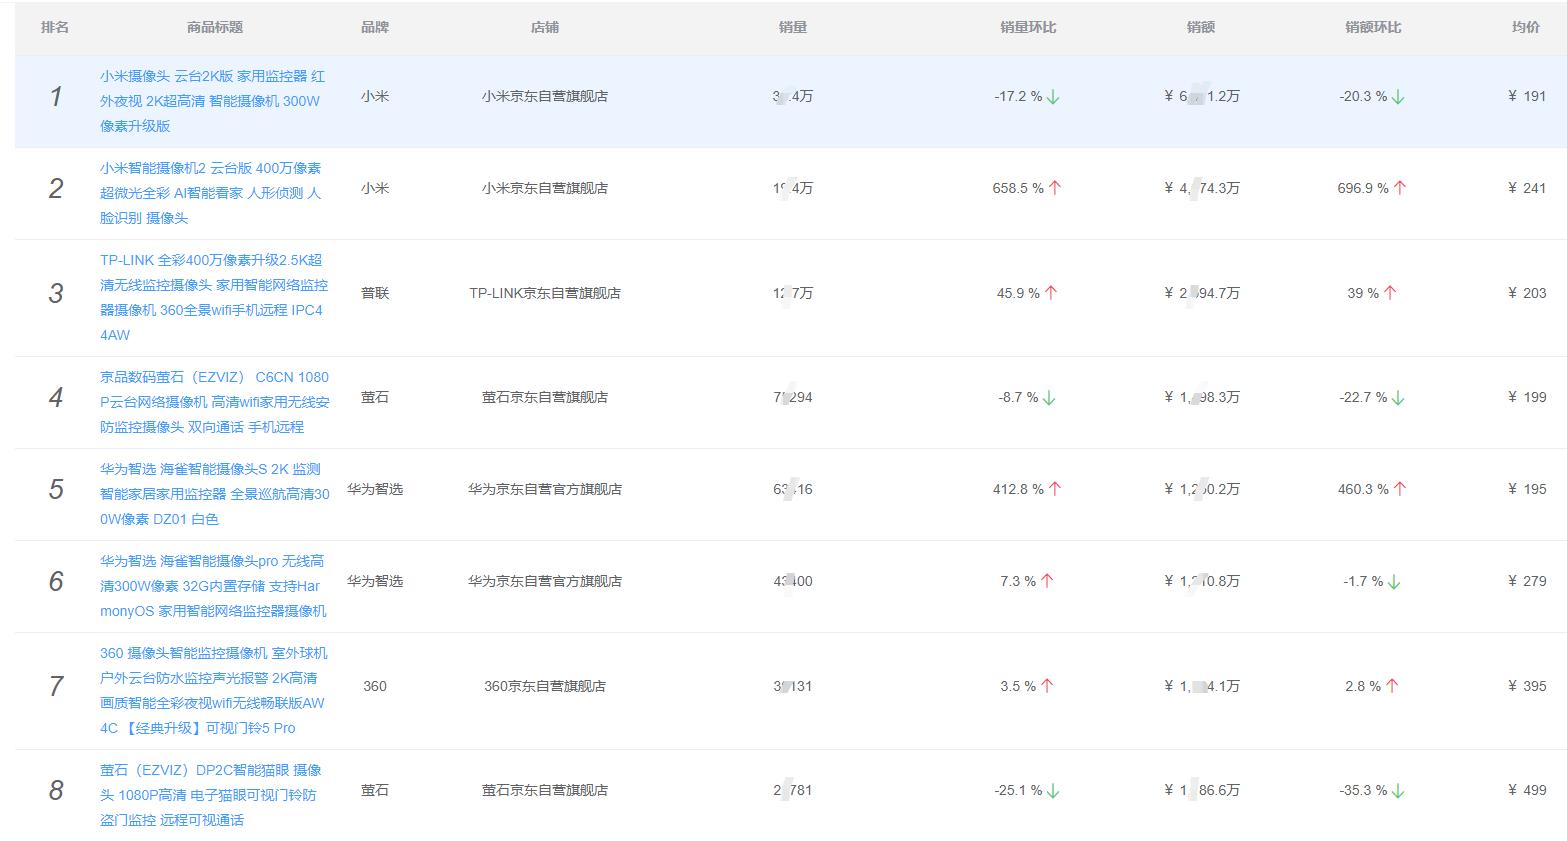1567x841 pixels.
Task: Select the 萤石京东自营旗舰店 cell in rank 4 row
Action: click(x=545, y=397)
